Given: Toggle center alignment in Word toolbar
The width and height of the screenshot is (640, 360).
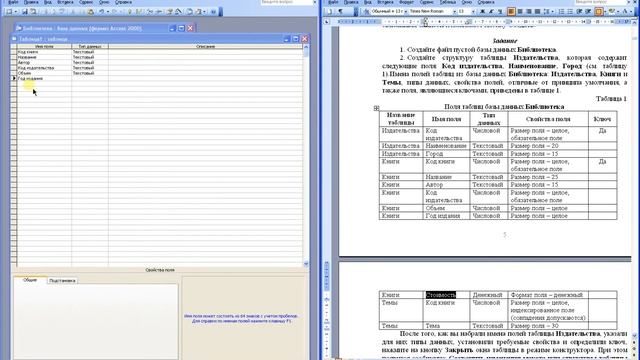Looking at the screenshot, I should pyautogui.click(x=520, y=11).
